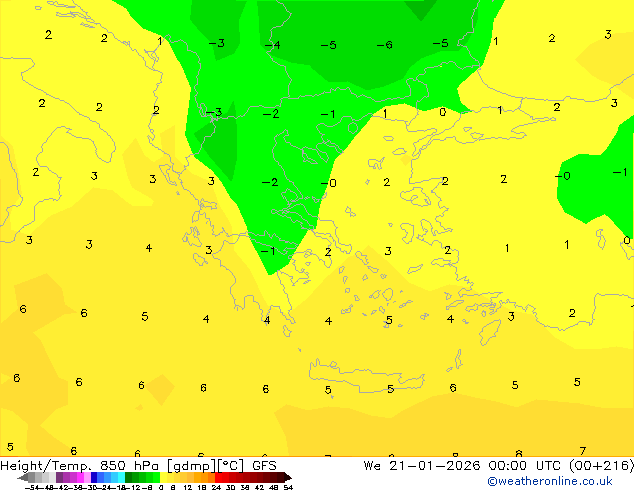Image resolution: width=634 pixels, height=490 pixels.
Task: Click the dark purple swatch in the legend
Action: tap(59, 477)
